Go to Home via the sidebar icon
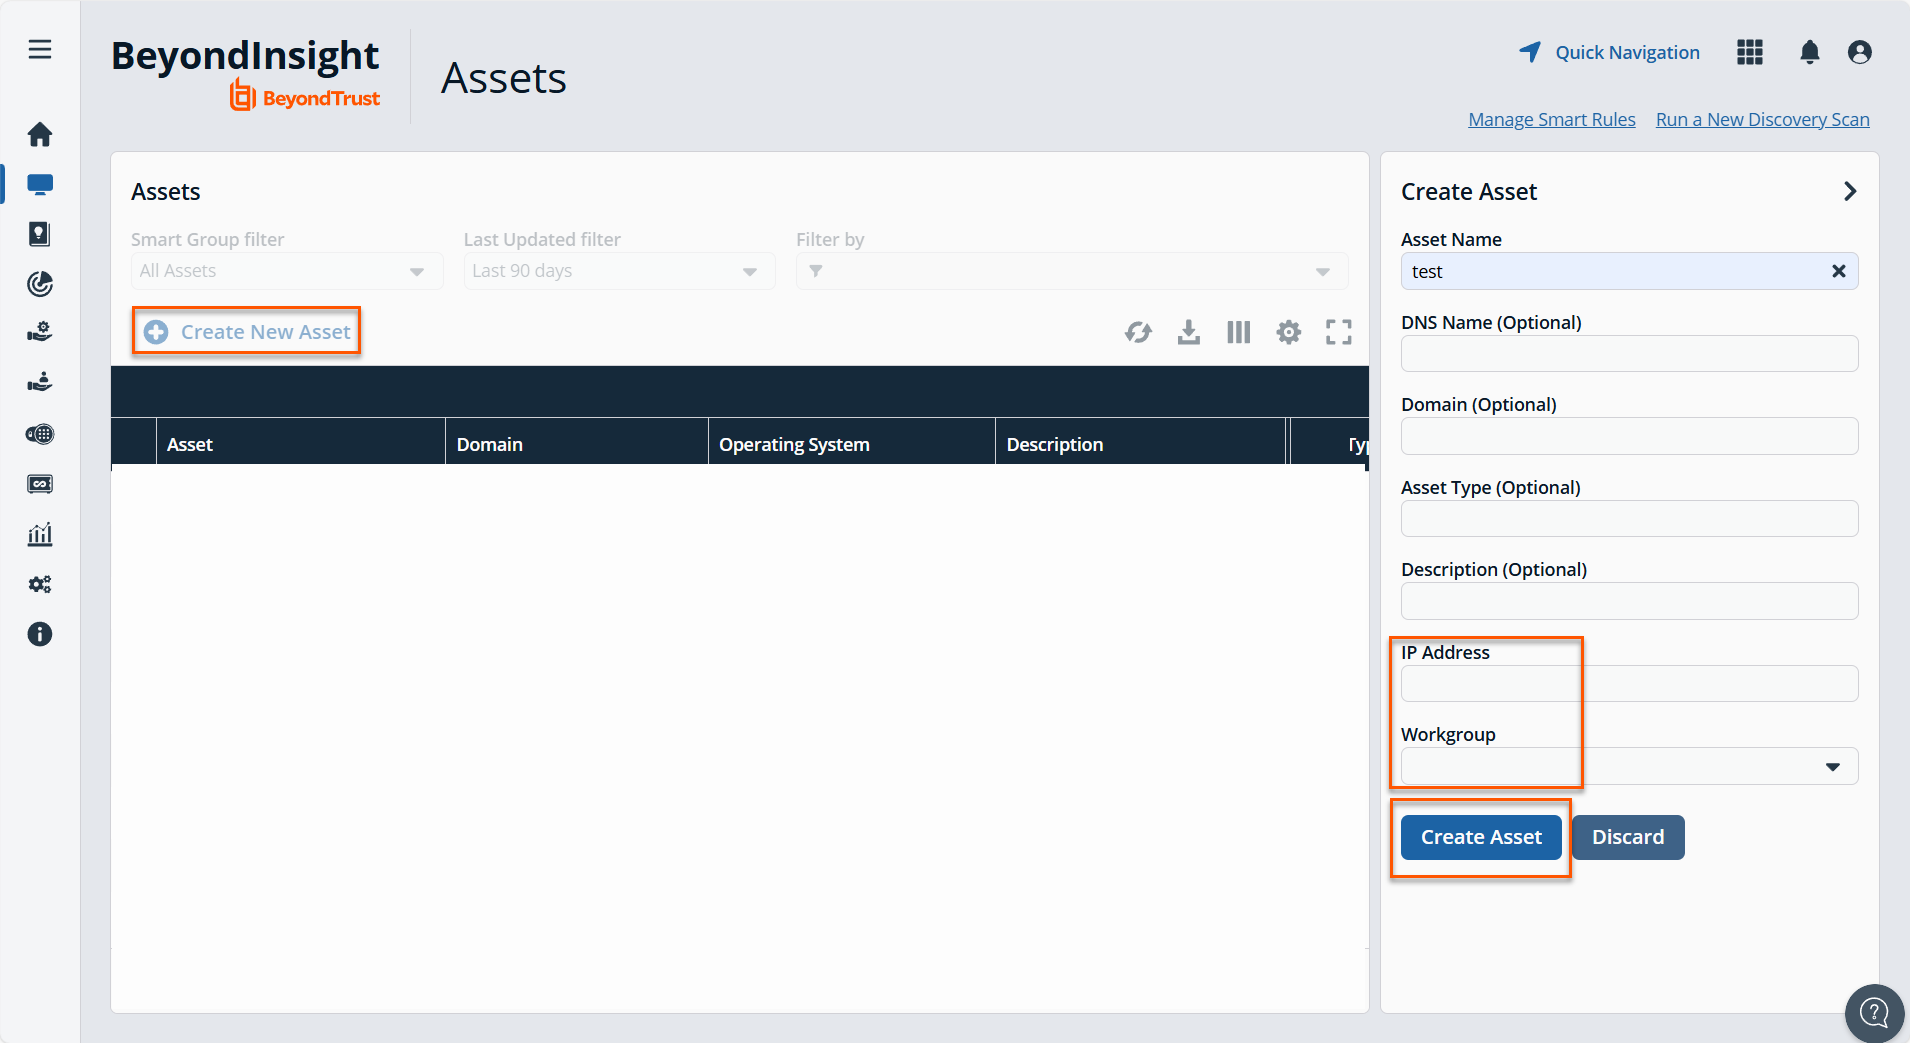 point(40,133)
